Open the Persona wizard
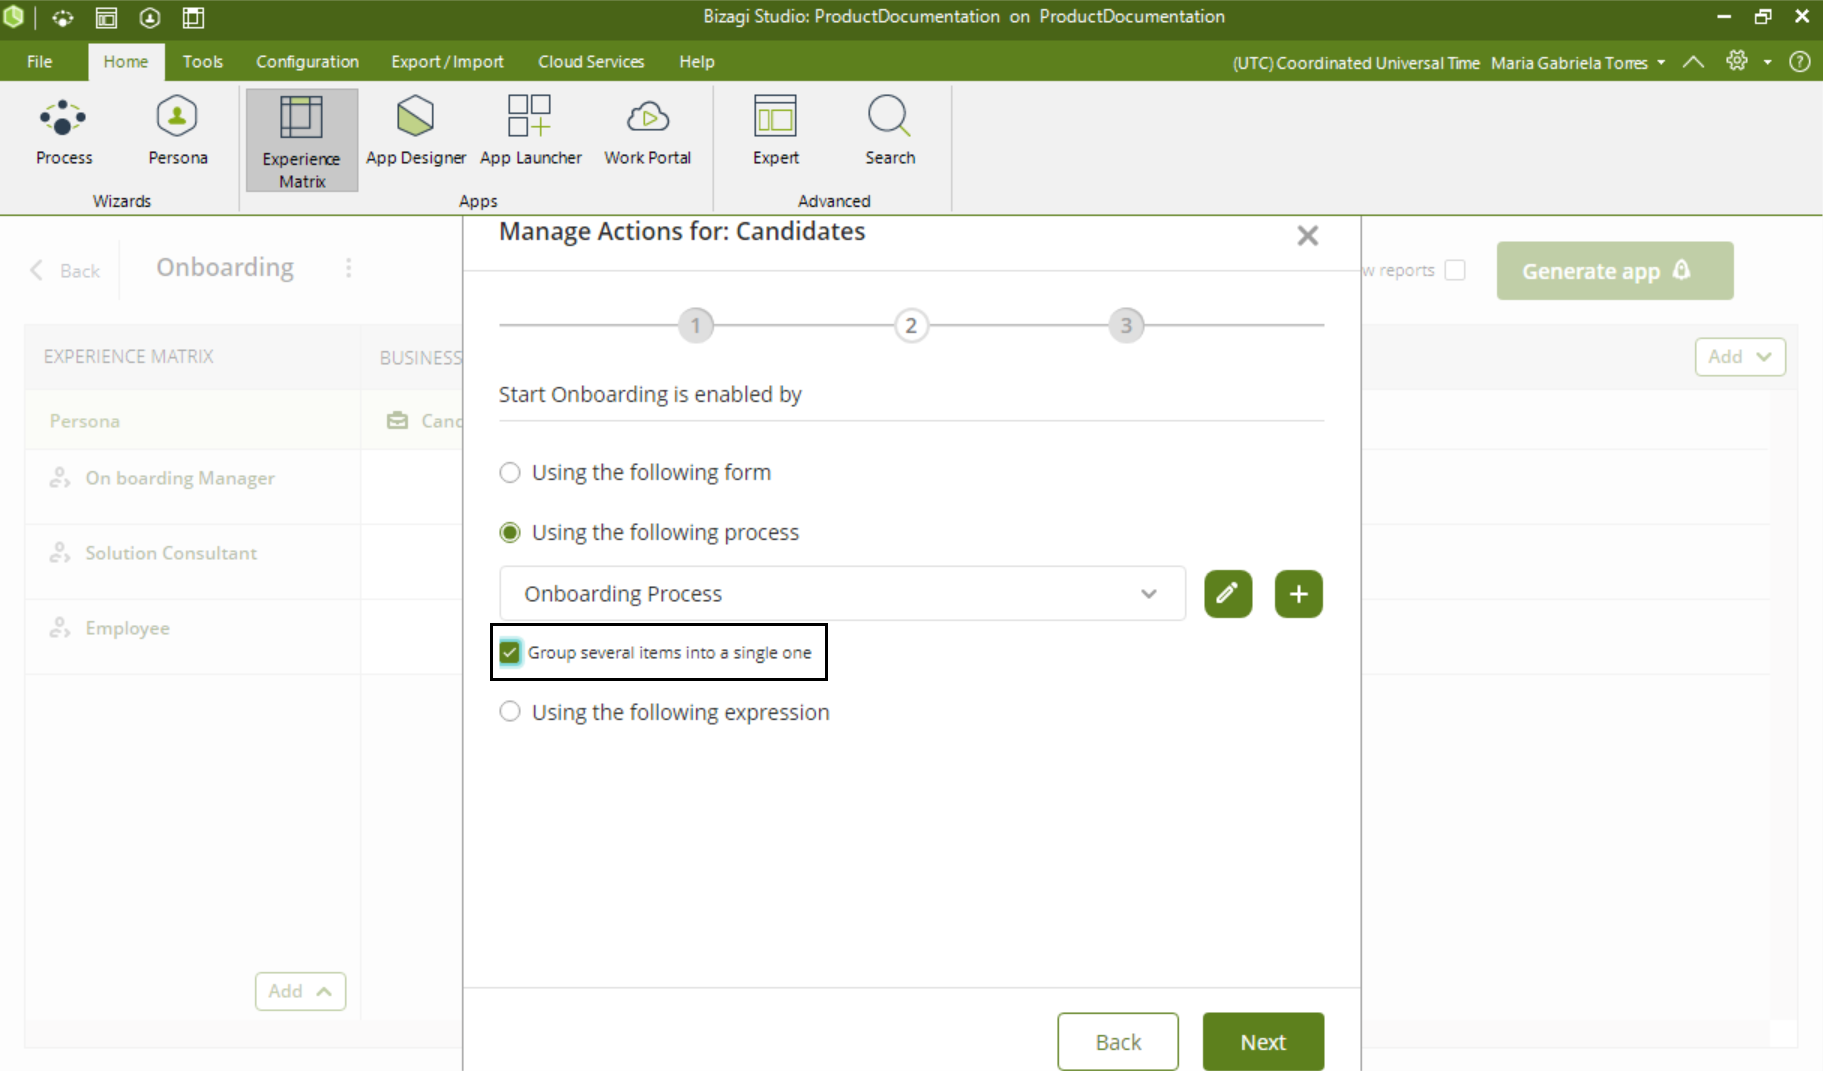Image resolution: width=1823 pixels, height=1071 pixels. 177,132
